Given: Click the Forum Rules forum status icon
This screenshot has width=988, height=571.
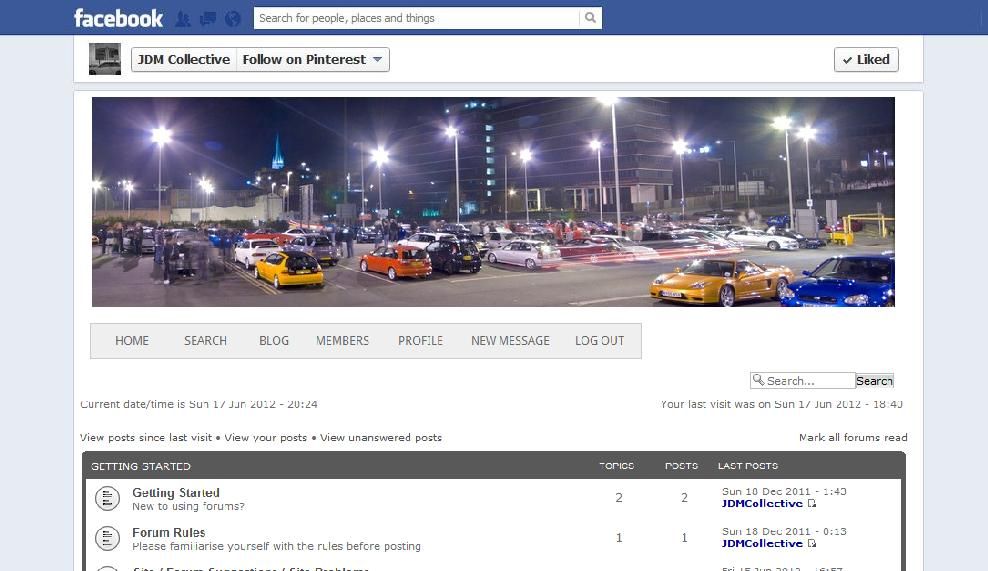Looking at the screenshot, I should point(107,538).
